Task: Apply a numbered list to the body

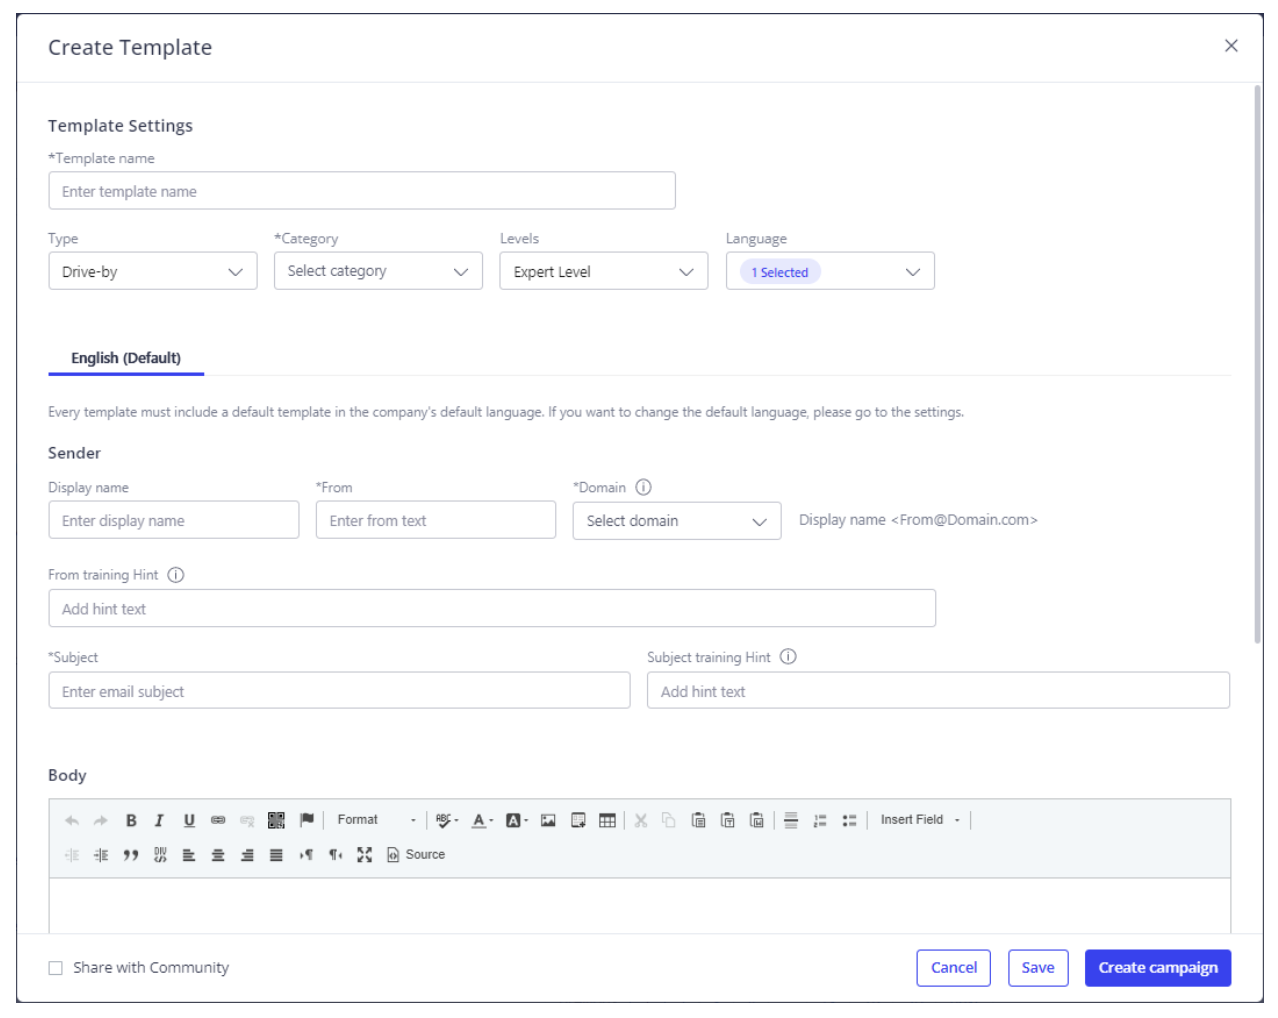Action: click(820, 820)
